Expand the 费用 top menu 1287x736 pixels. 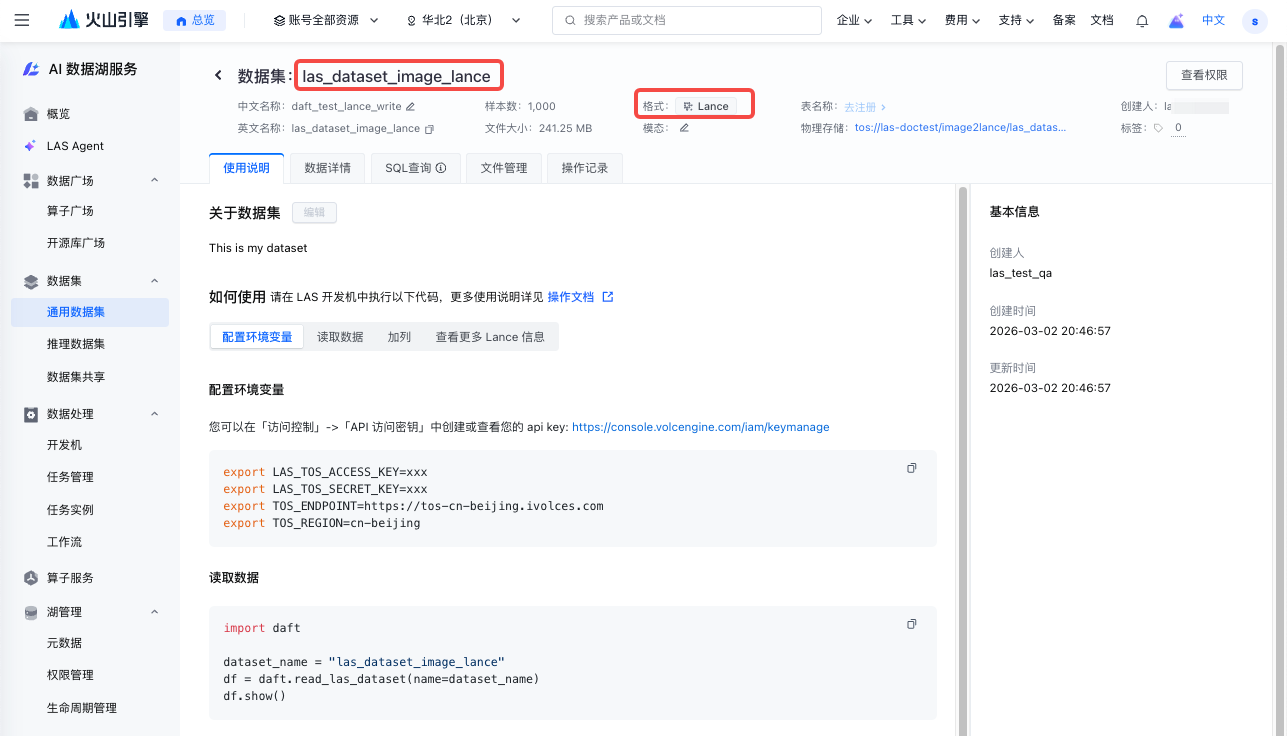point(962,20)
